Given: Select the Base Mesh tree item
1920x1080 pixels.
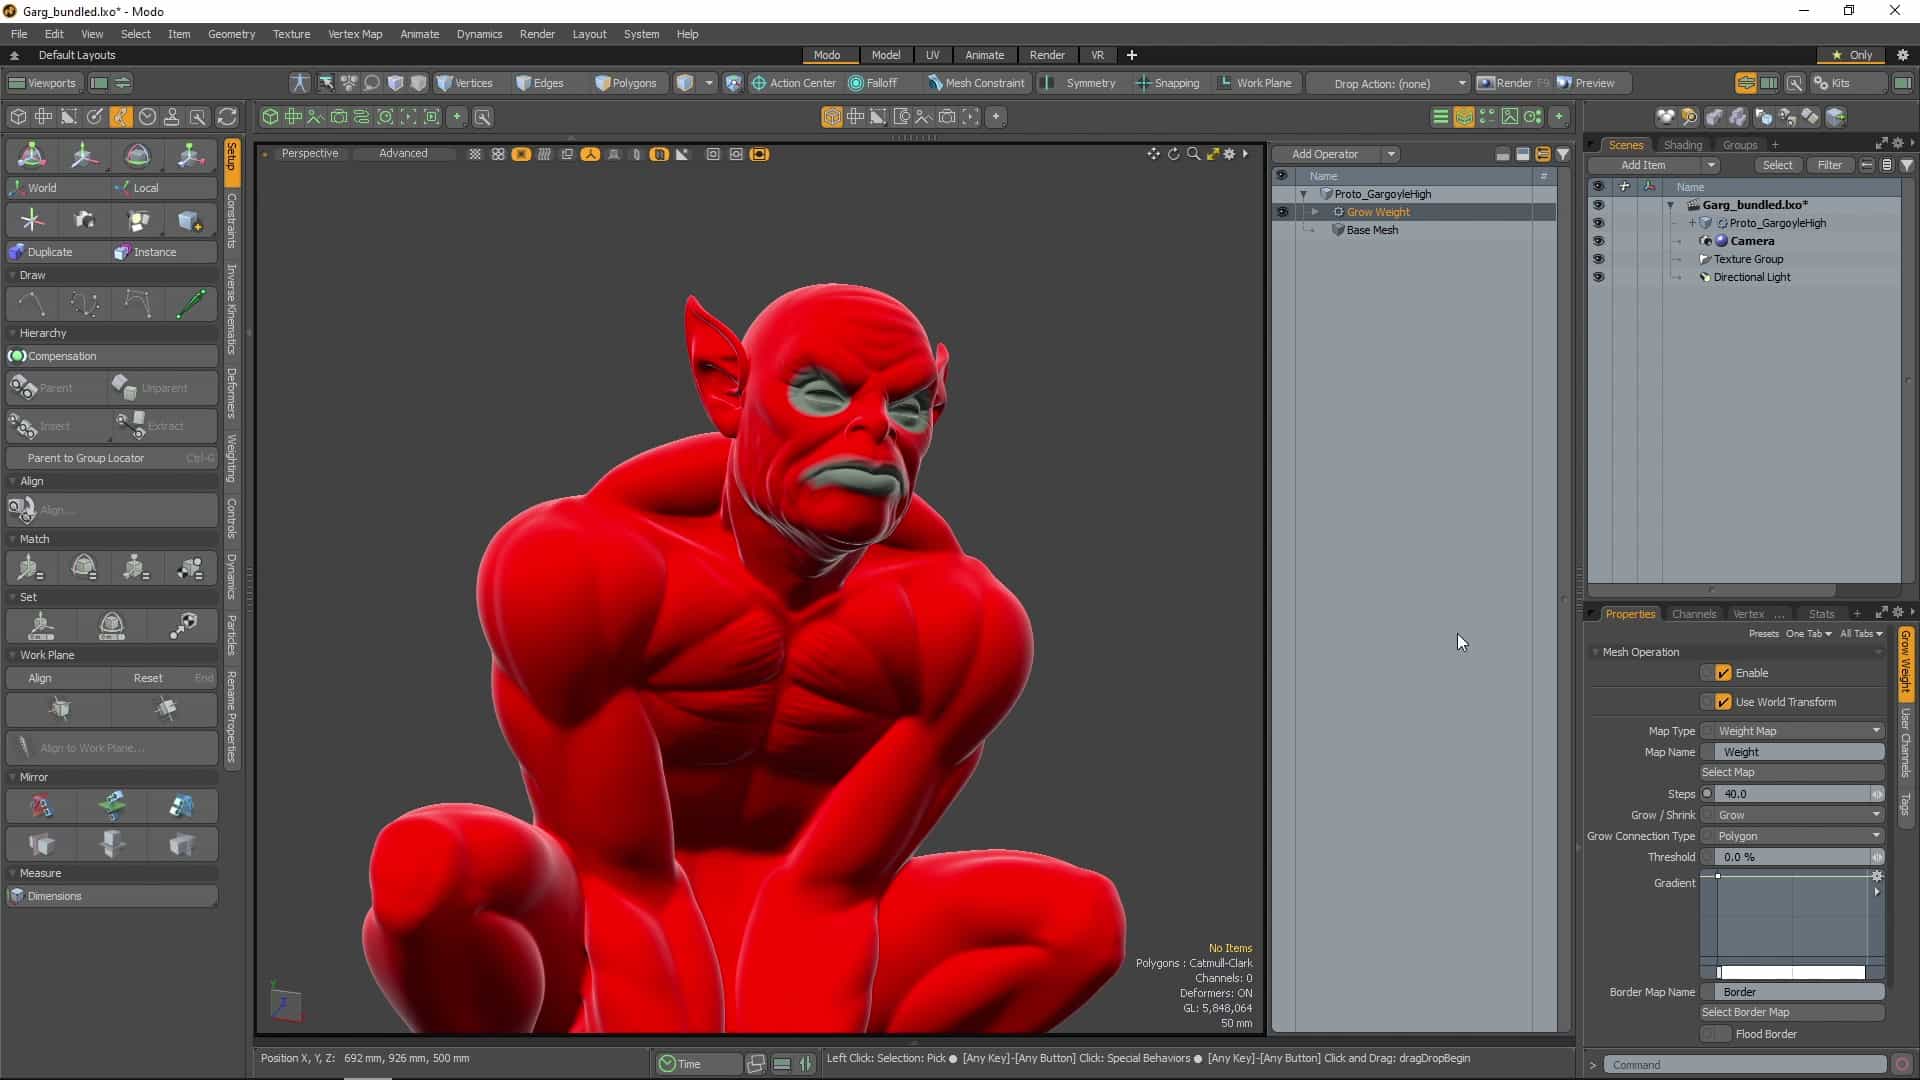Looking at the screenshot, I should pos(1371,229).
